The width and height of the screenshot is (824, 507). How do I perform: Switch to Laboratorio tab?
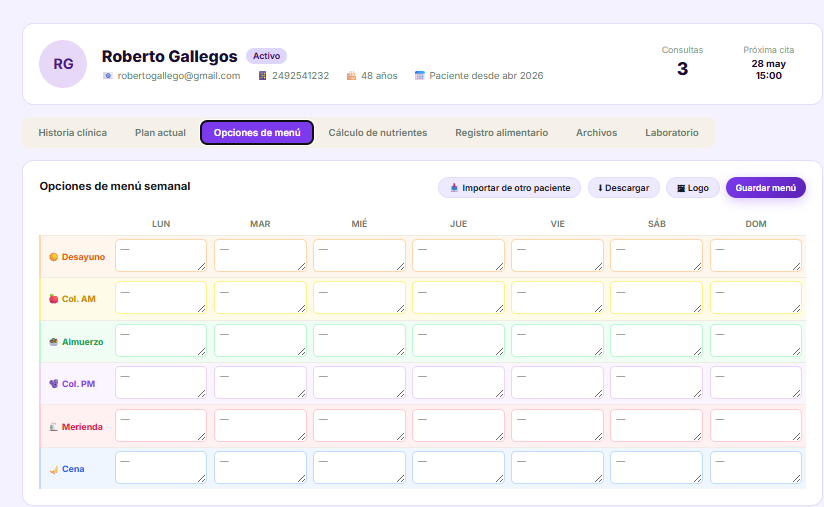point(672,133)
